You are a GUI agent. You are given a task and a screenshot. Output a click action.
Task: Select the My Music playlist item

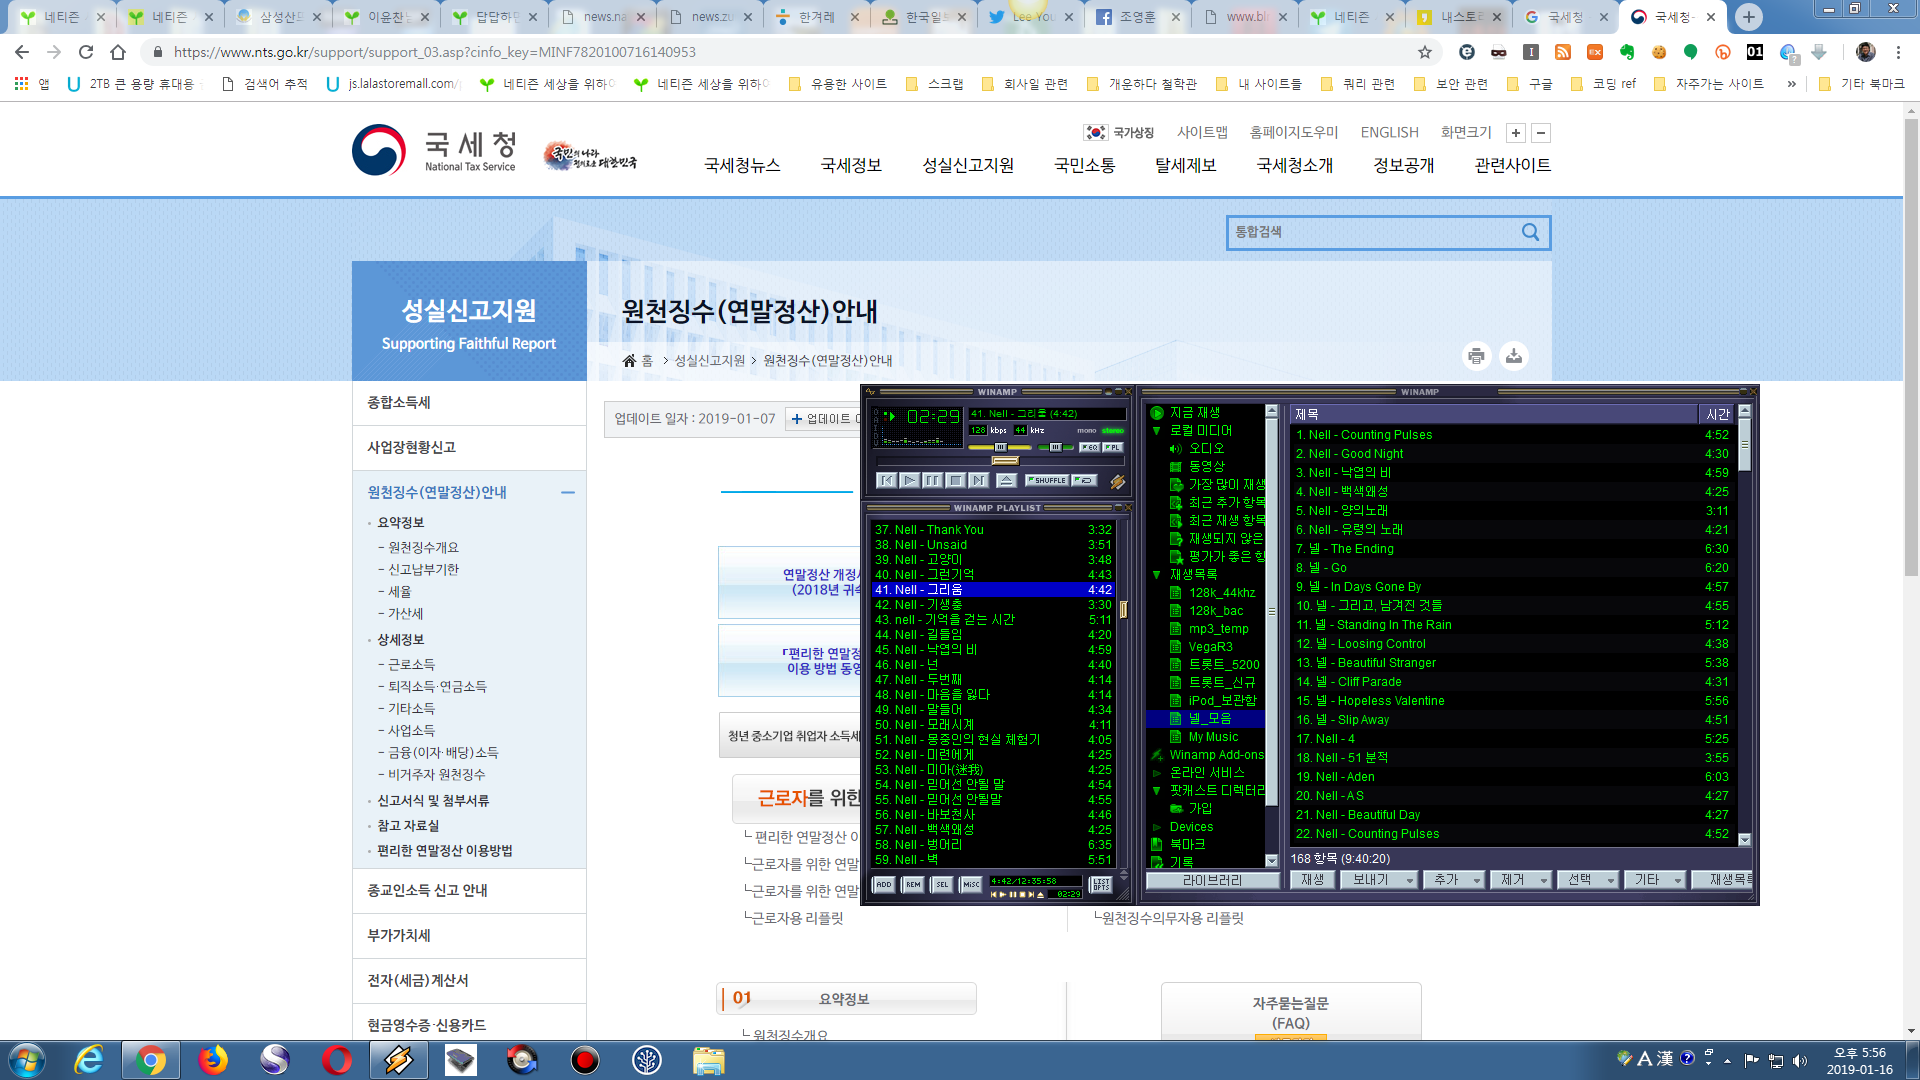(x=1213, y=737)
